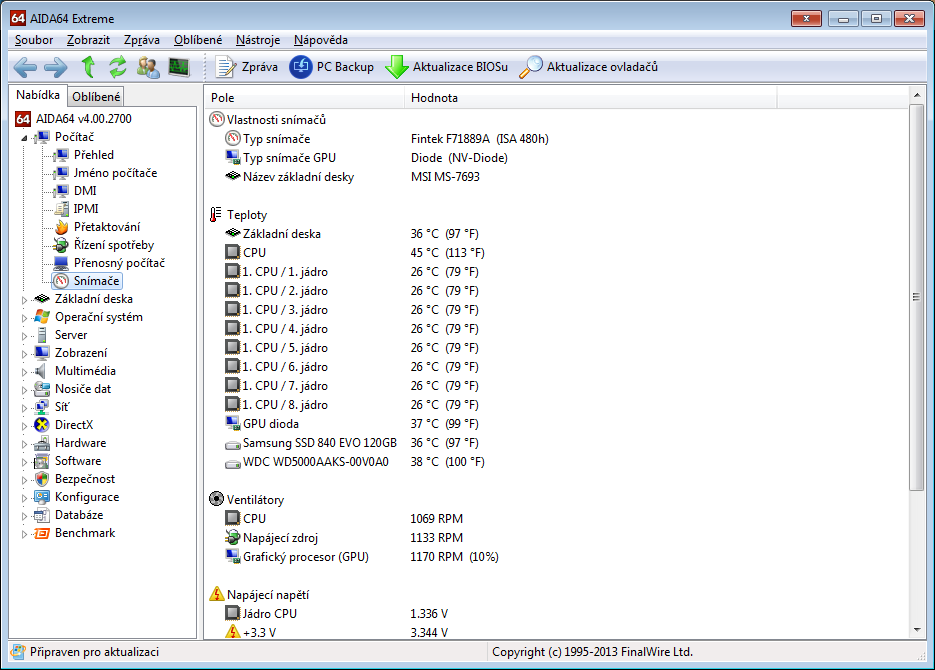
Task: Click the Databáze icon in tree
Action: (x=42, y=515)
